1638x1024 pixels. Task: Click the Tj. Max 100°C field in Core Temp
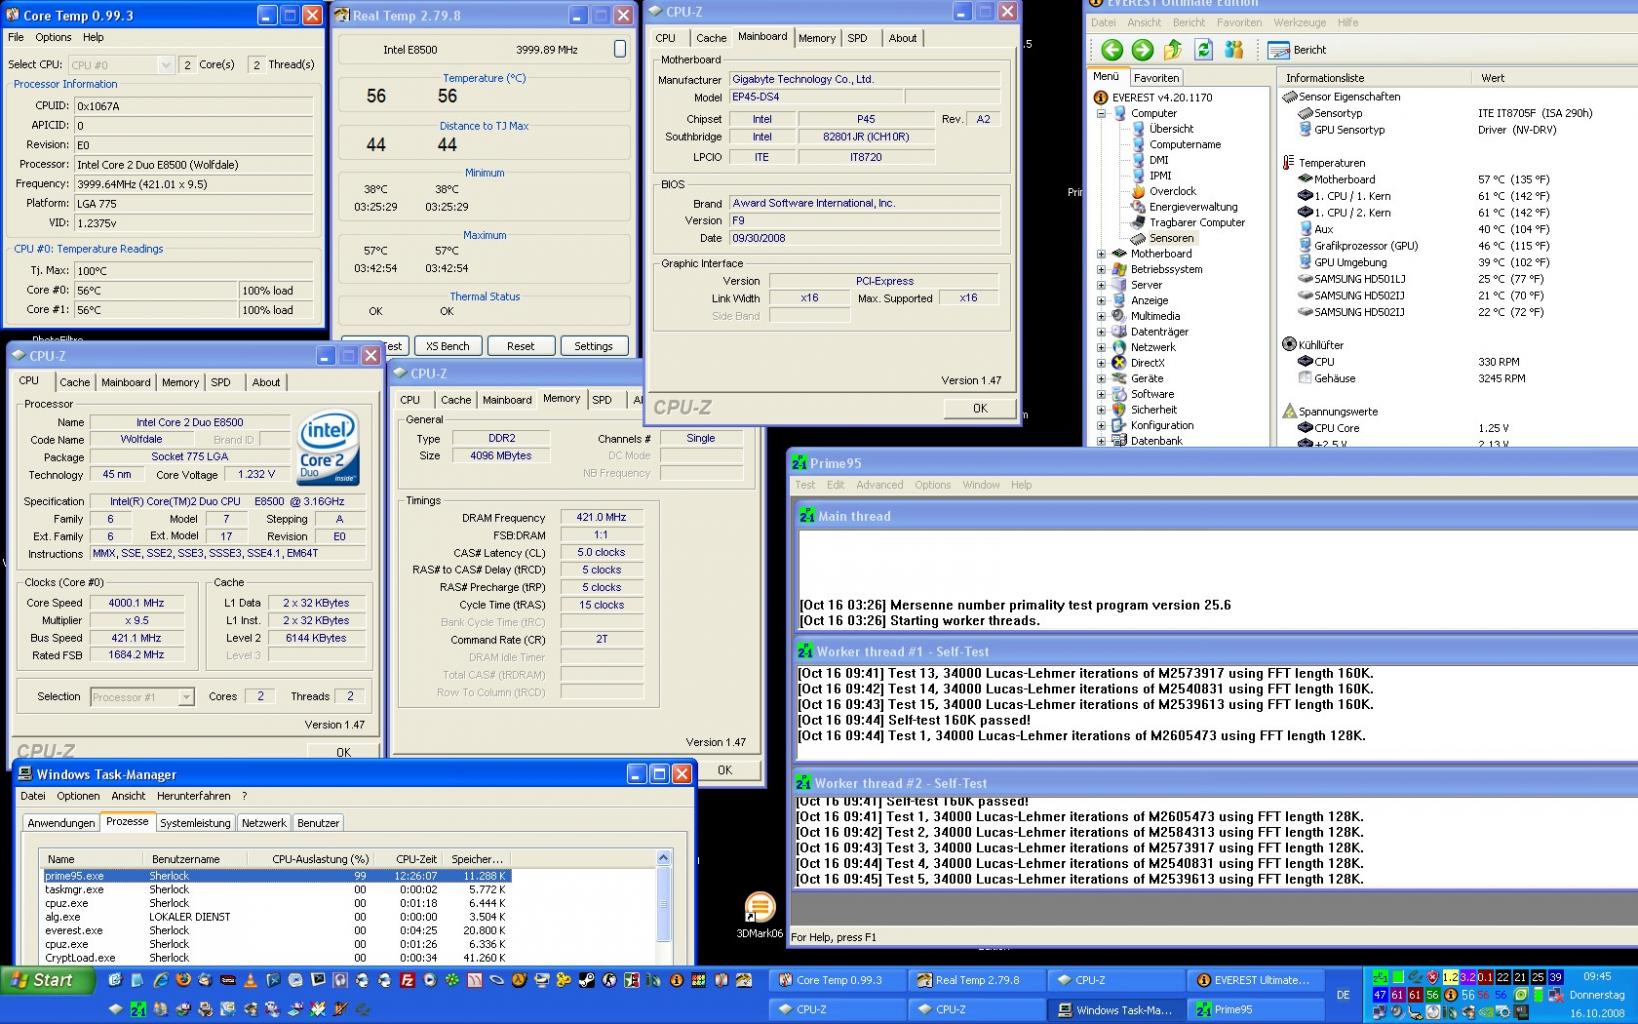pos(194,271)
